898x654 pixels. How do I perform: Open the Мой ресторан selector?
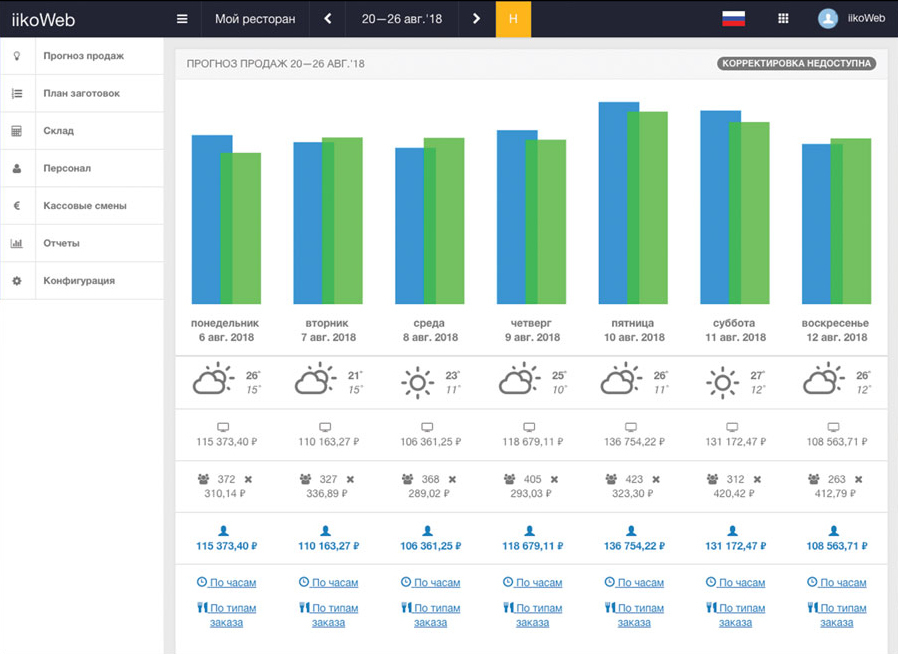click(255, 19)
